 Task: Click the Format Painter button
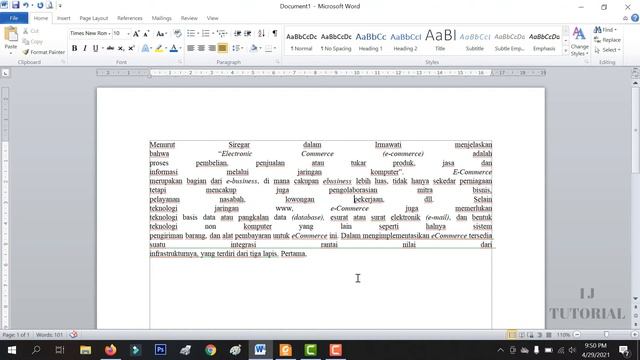pyautogui.click(x=44, y=52)
